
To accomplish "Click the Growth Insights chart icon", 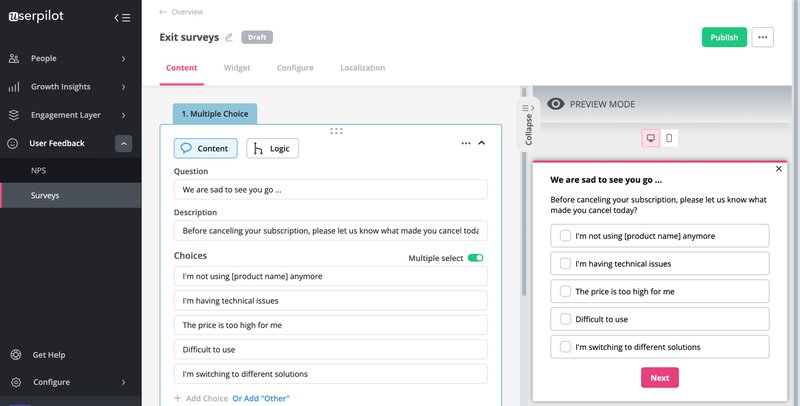I will 14,87.
